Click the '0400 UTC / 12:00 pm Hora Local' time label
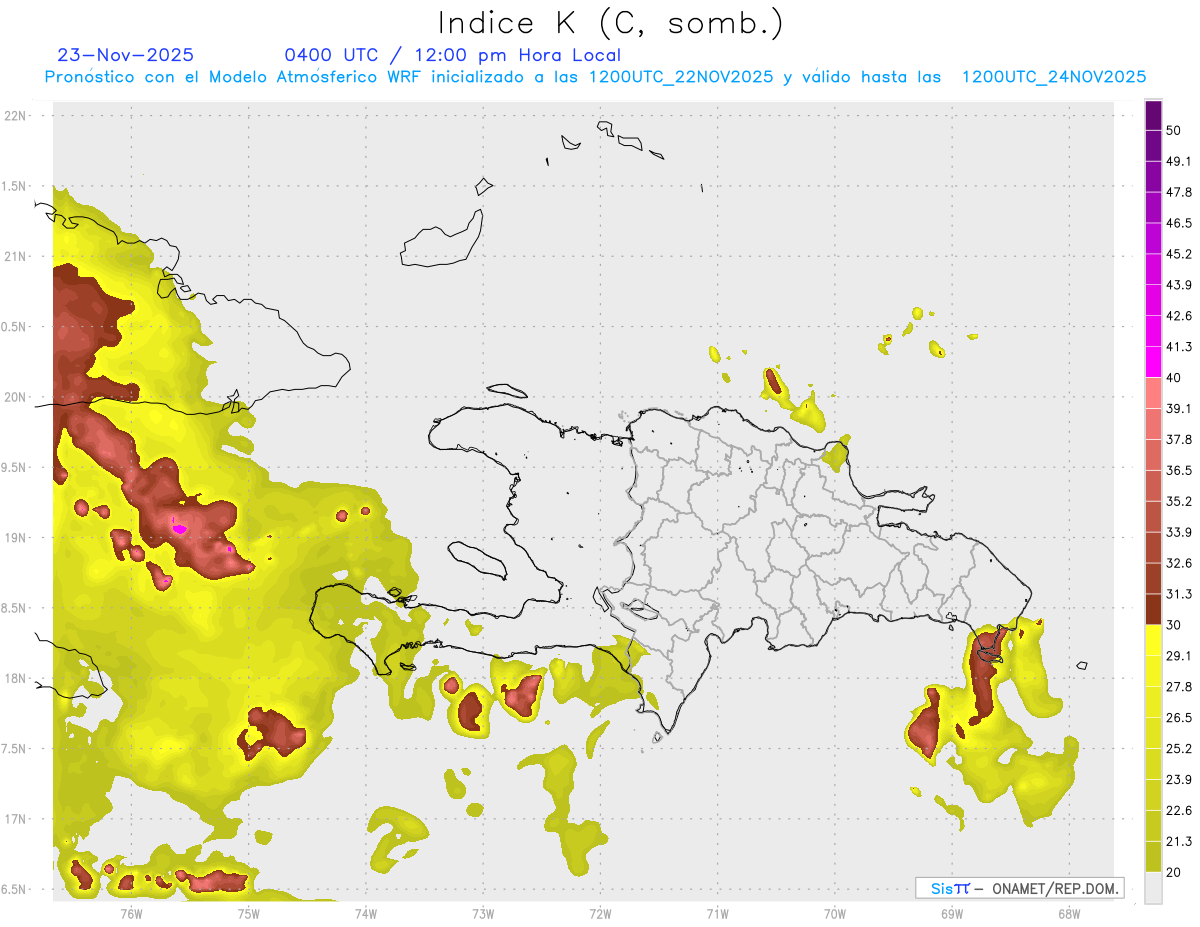Screen dimensions: 1200x927 [452, 55]
